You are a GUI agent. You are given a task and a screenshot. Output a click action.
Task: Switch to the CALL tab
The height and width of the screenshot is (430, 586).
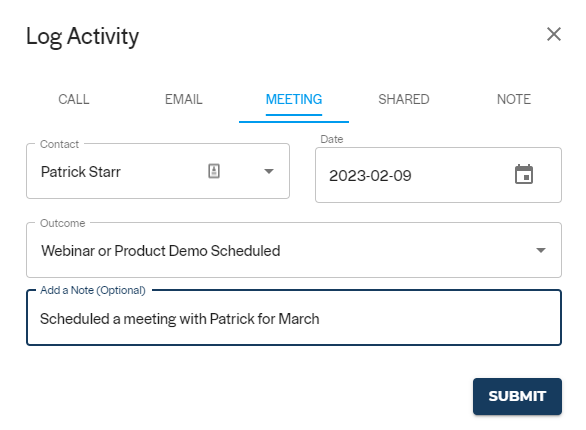click(x=74, y=99)
